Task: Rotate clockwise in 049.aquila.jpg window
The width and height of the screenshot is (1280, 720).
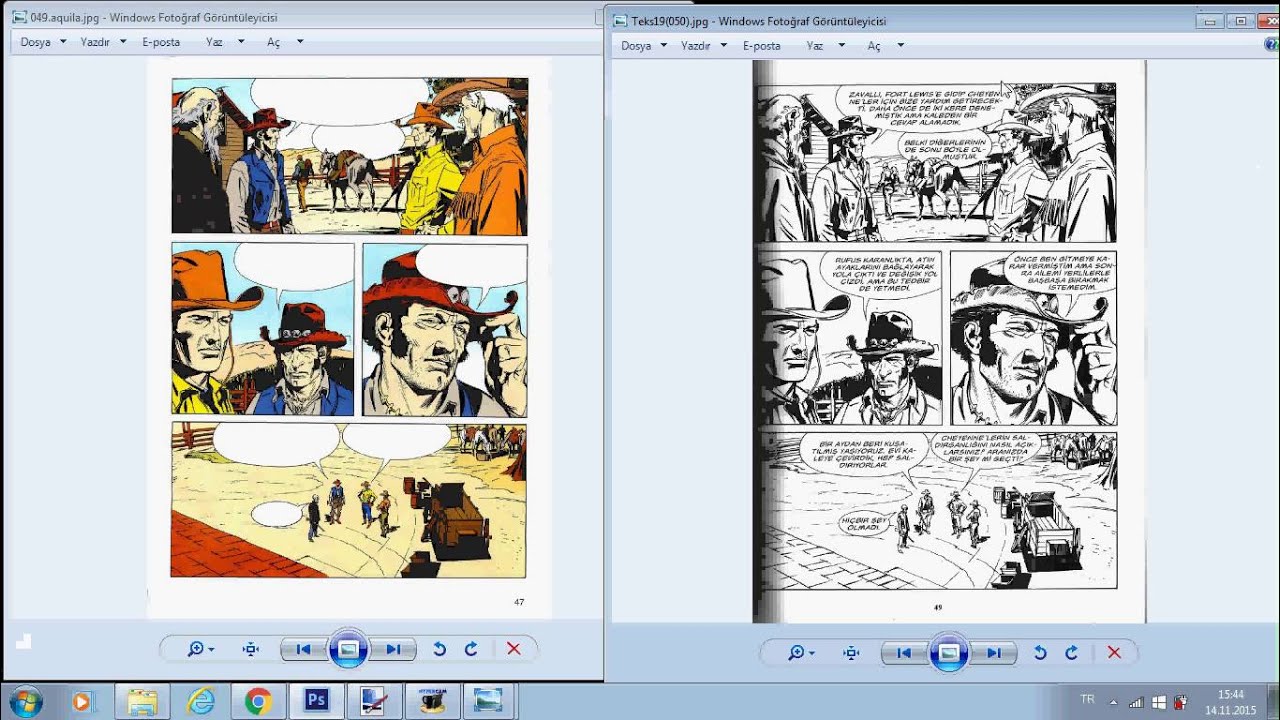Action: click(471, 649)
